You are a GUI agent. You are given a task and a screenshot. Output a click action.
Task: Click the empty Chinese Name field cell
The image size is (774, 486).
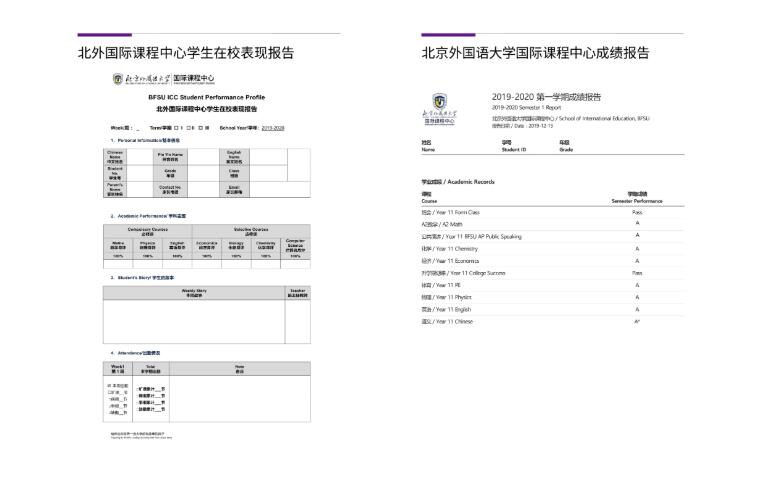click(x=138, y=155)
